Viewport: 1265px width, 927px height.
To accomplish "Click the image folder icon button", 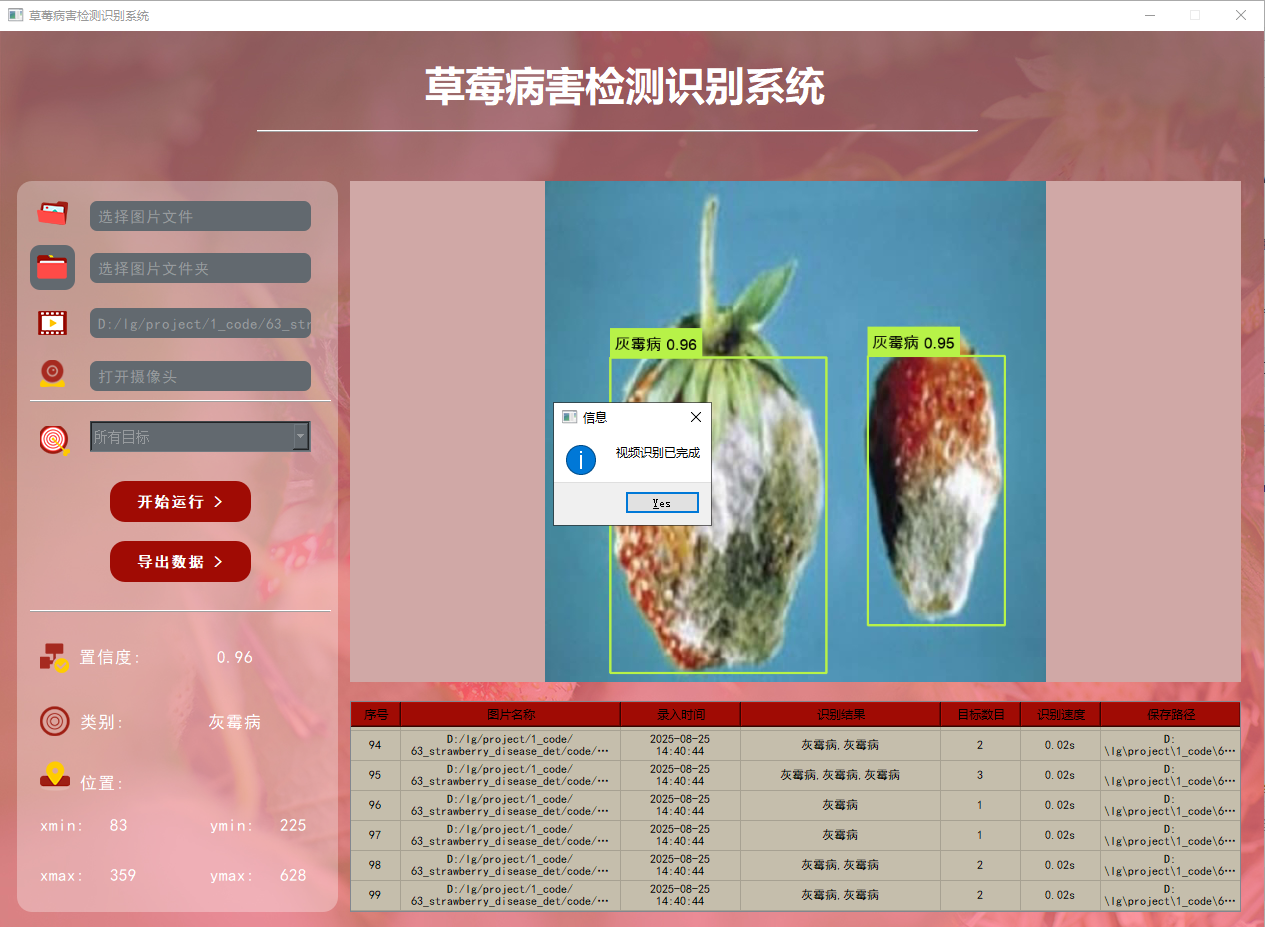I will 53,267.
